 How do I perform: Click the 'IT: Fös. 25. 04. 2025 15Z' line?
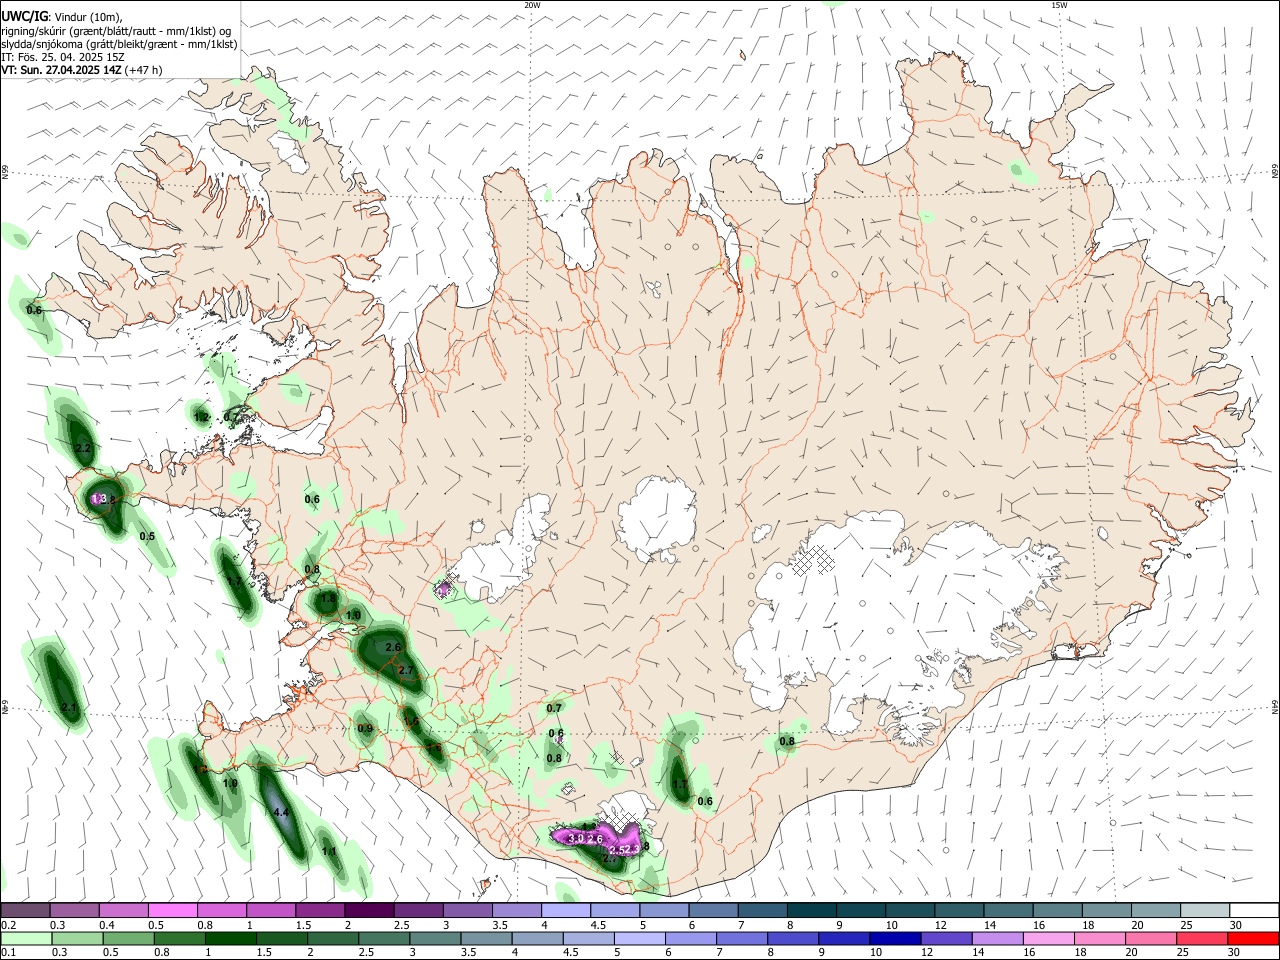tap(62, 57)
